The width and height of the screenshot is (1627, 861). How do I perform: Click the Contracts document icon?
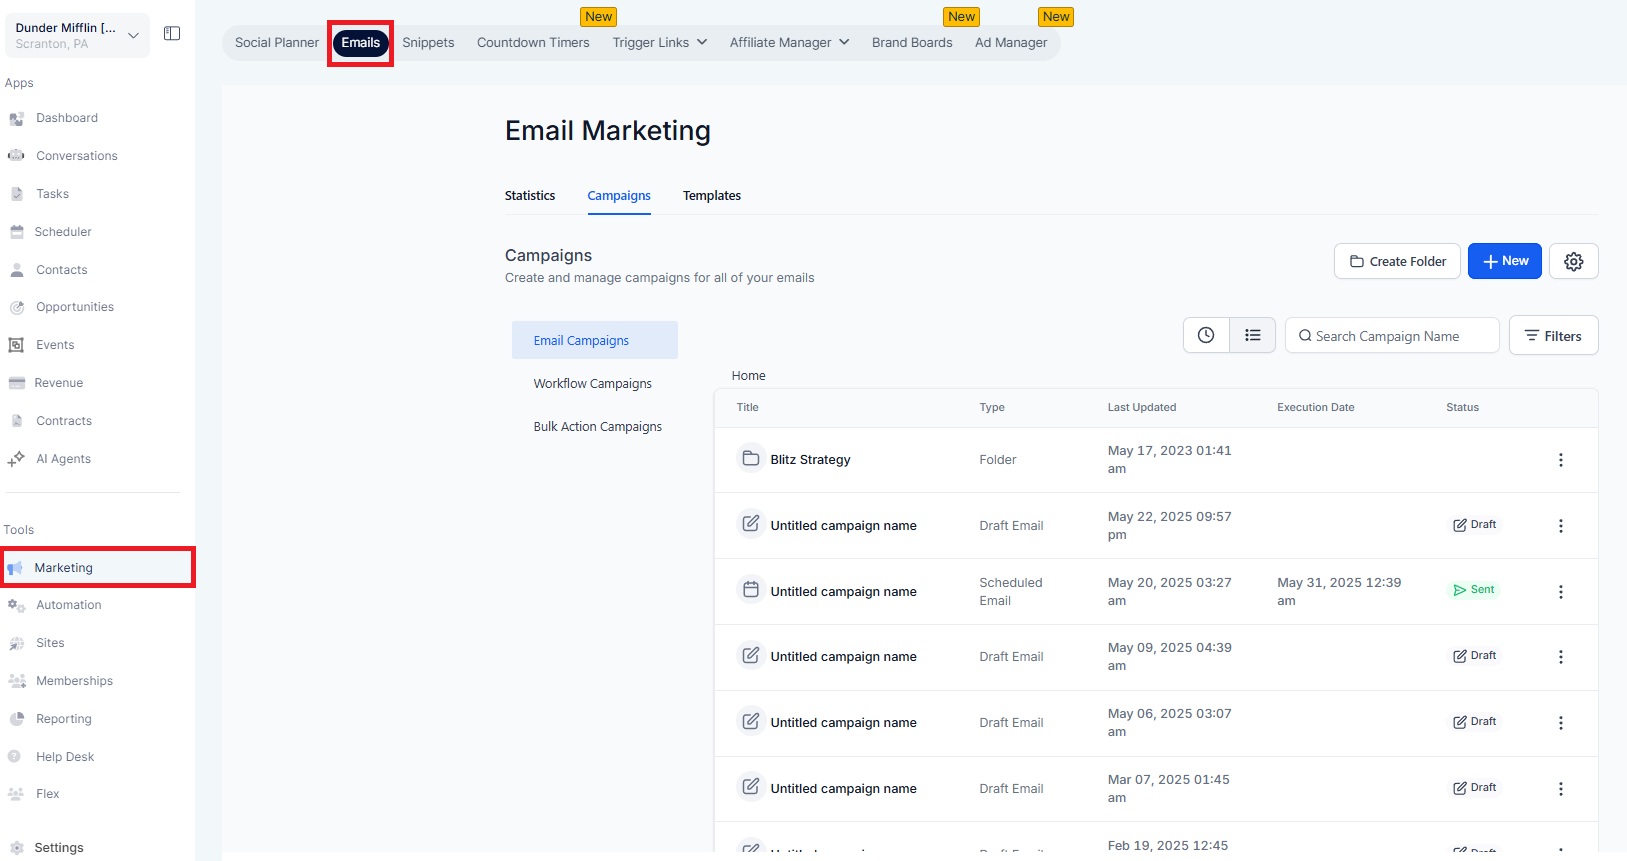[16, 421]
